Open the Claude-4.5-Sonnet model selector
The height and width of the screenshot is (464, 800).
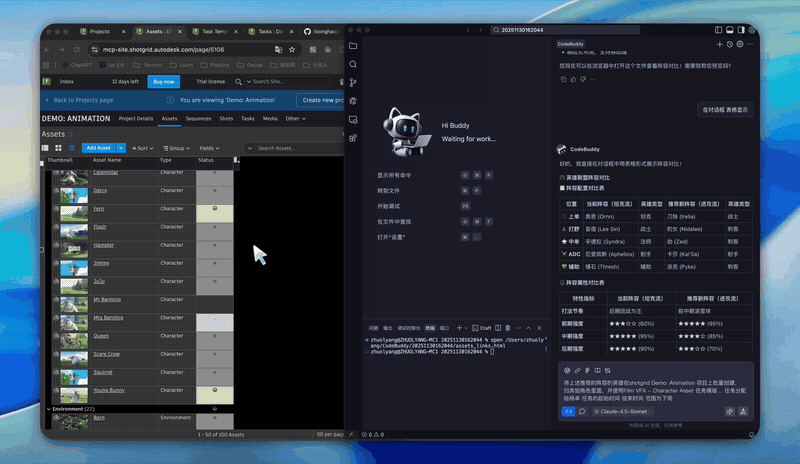623,411
